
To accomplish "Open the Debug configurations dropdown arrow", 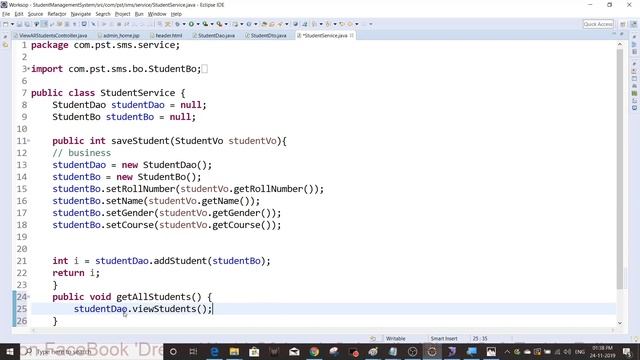I will pyautogui.click(x=184, y=24).
